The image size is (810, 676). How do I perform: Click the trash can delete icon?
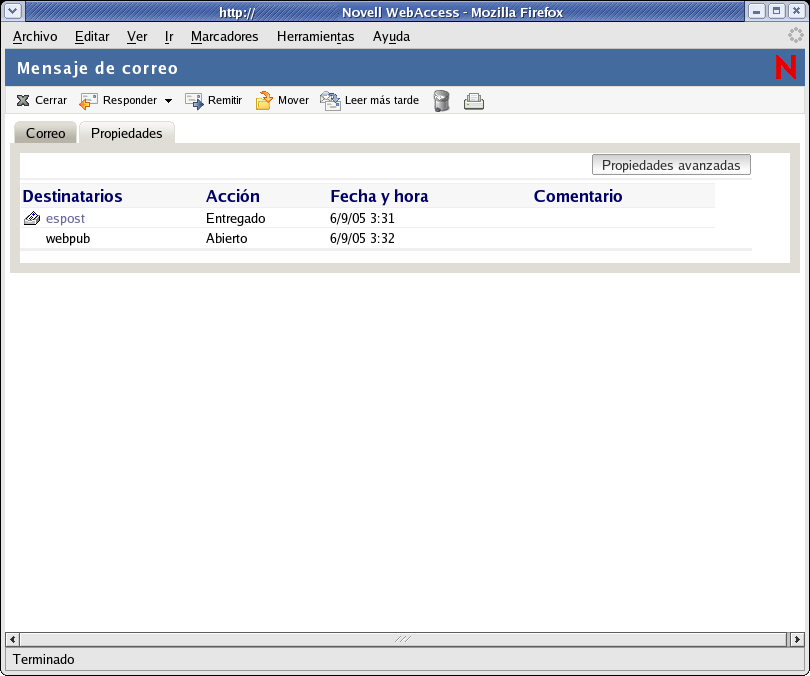(442, 101)
